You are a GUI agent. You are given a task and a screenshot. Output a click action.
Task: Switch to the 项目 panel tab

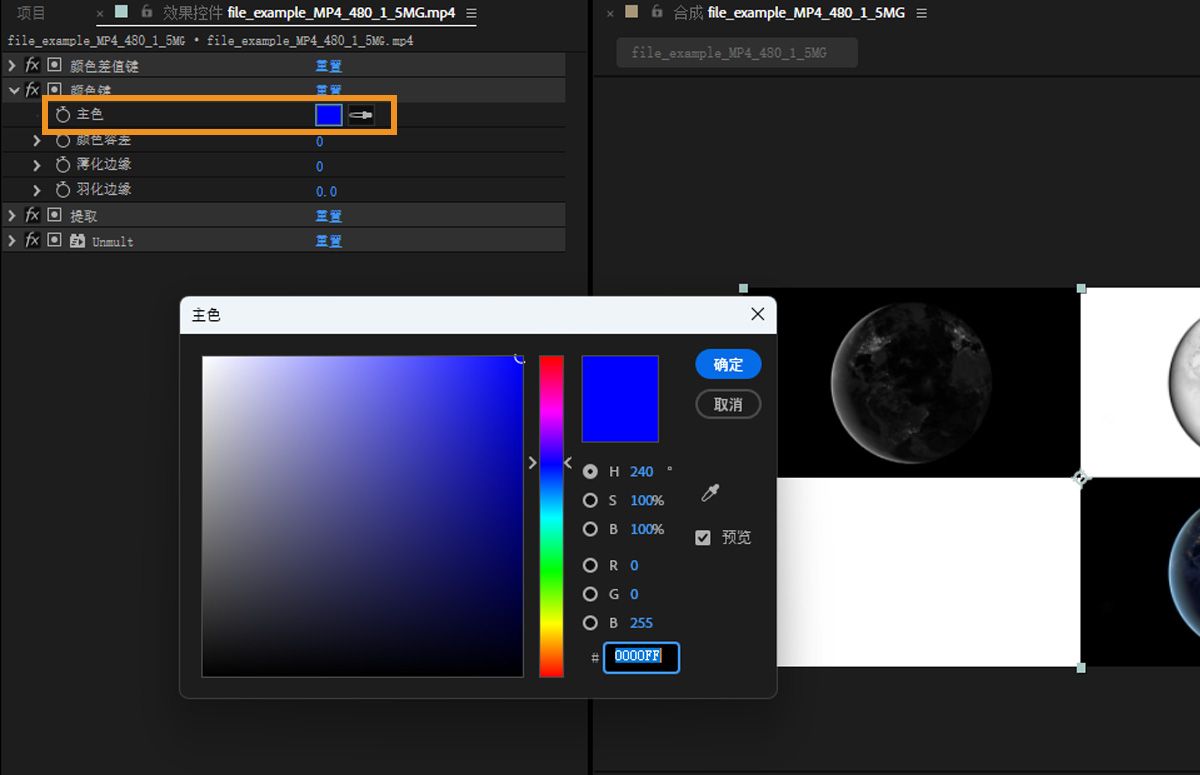31,13
